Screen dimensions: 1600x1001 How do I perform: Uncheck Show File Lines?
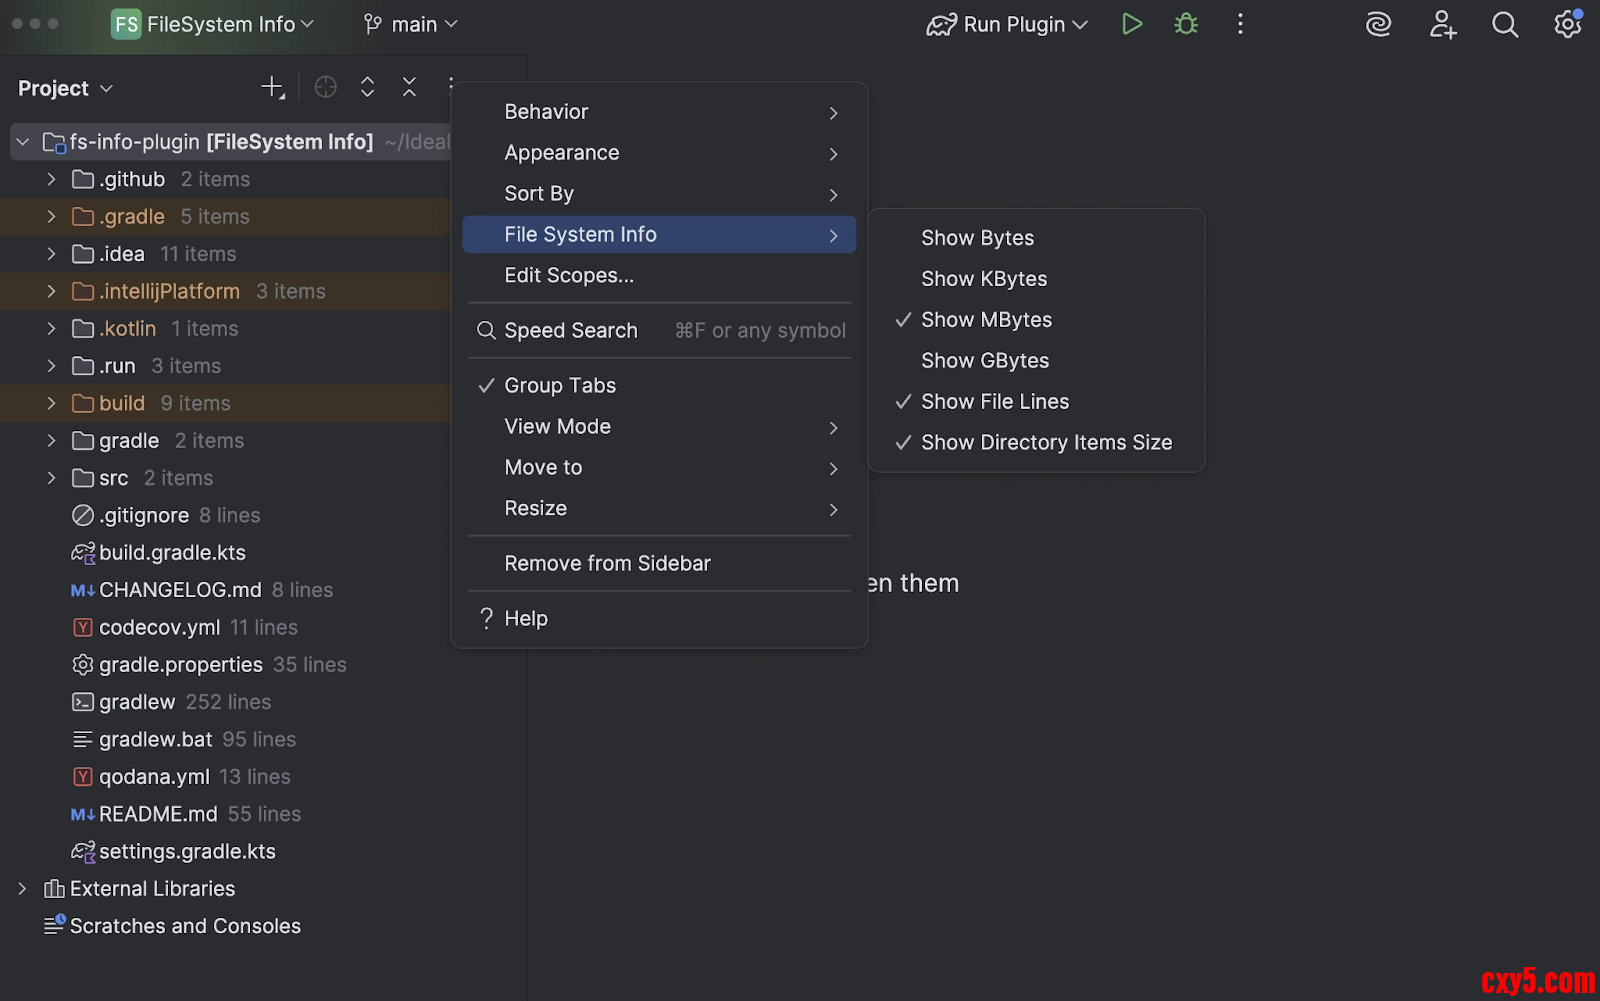click(994, 402)
